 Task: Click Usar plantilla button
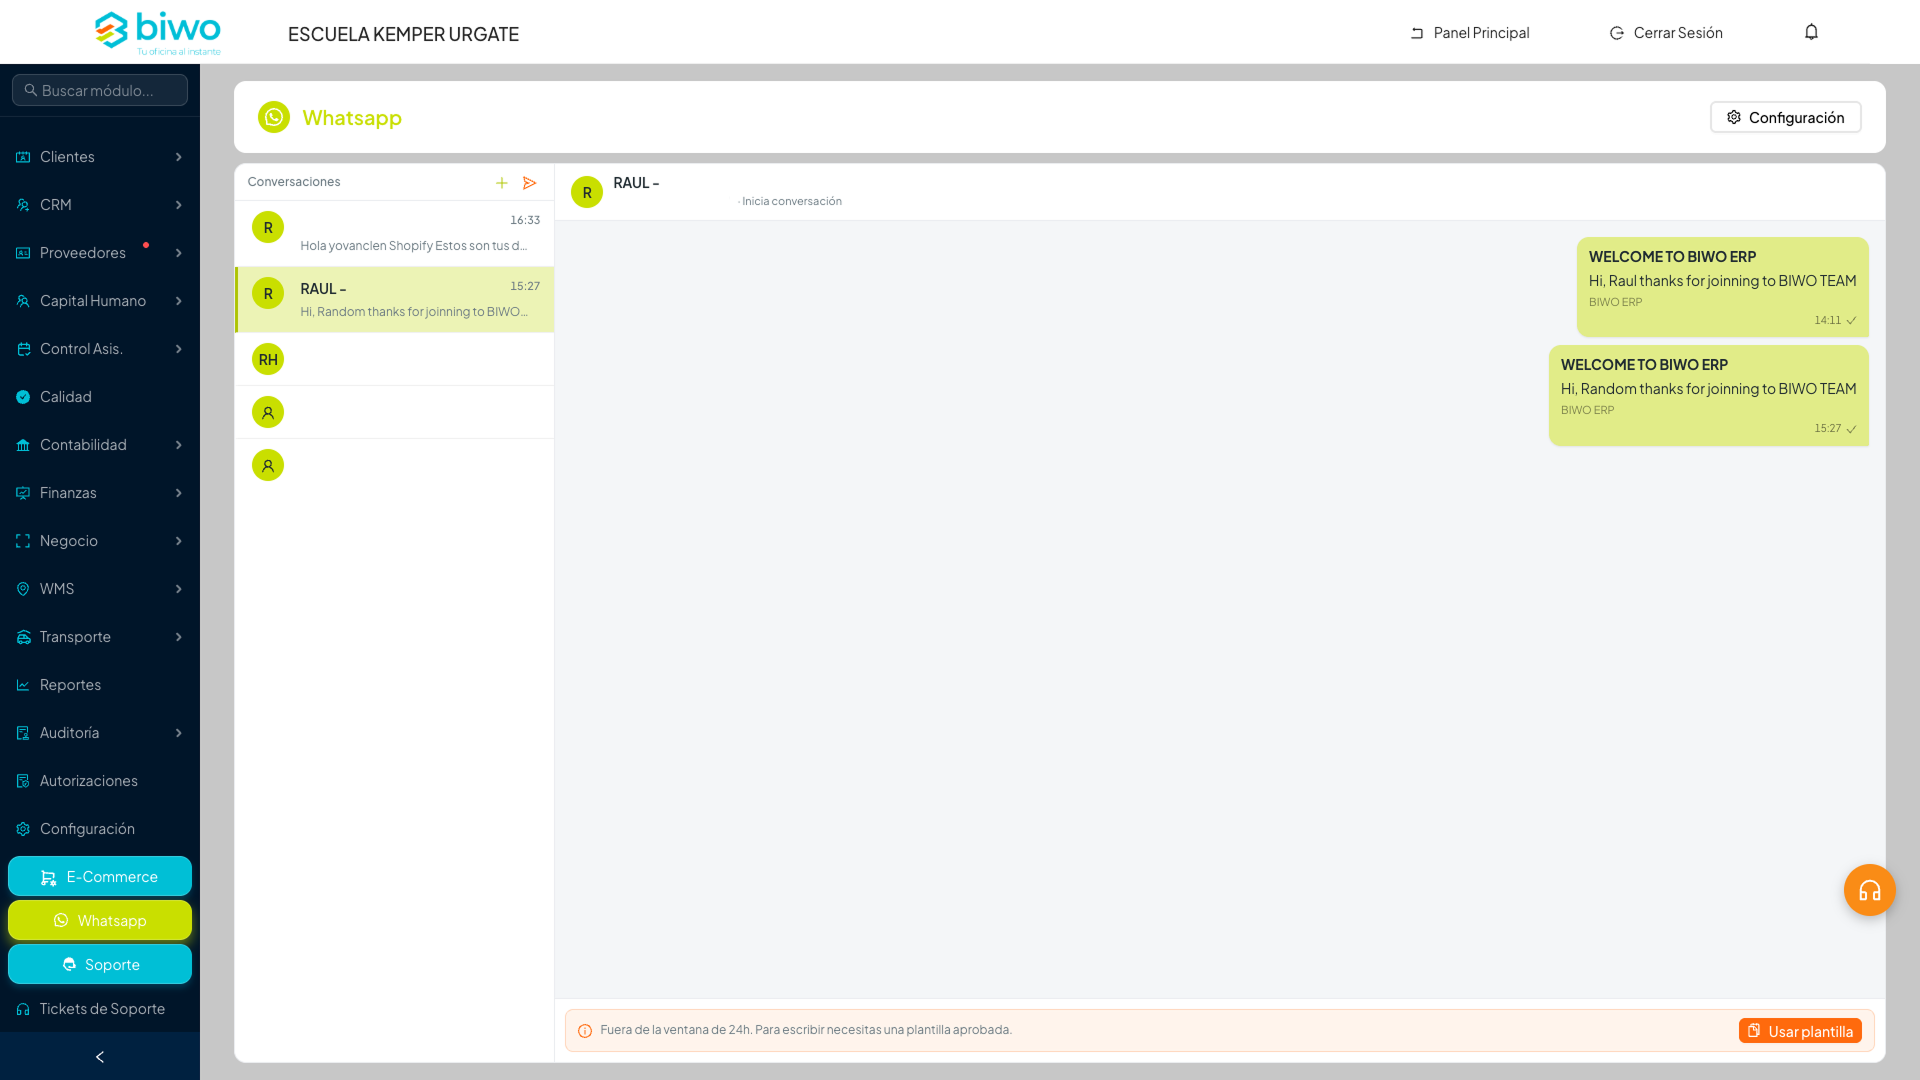pyautogui.click(x=1800, y=1031)
